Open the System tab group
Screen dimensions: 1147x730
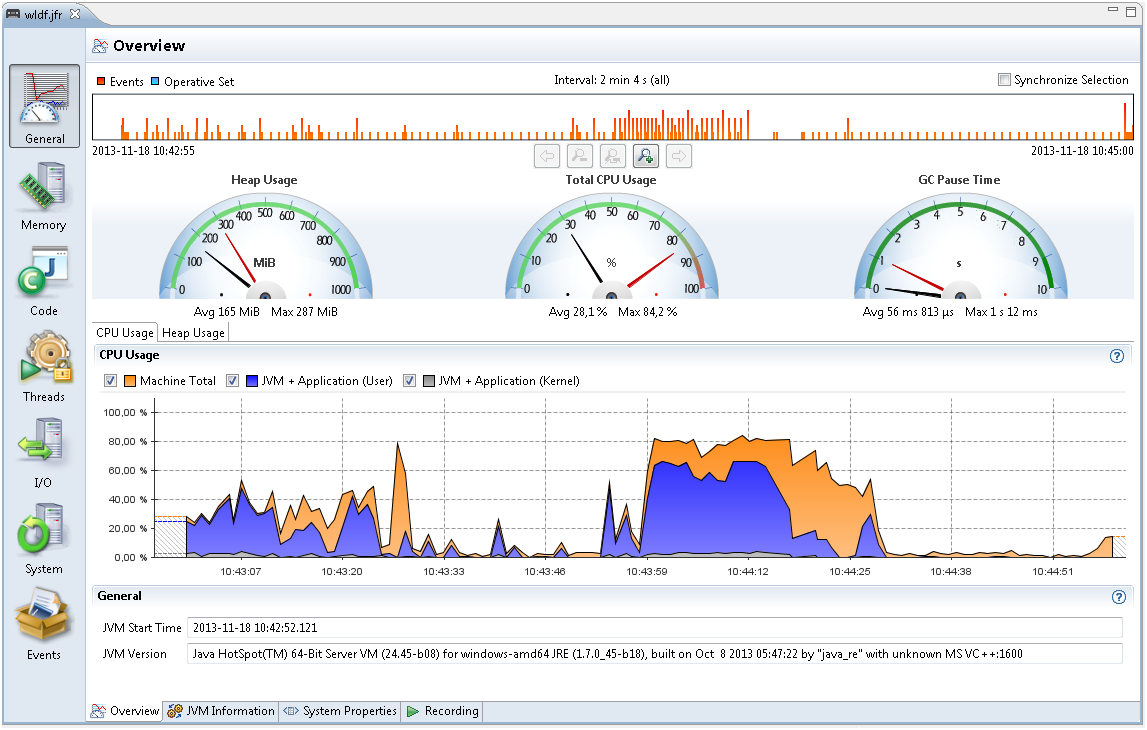pos(44,540)
